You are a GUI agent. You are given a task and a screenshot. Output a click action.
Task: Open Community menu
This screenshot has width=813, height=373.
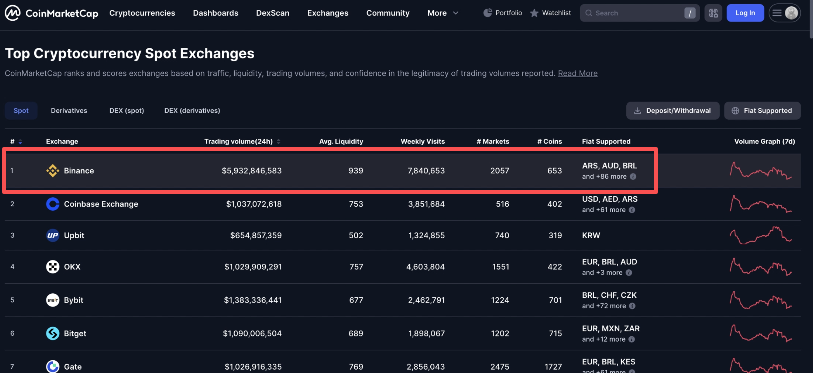[x=388, y=13]
